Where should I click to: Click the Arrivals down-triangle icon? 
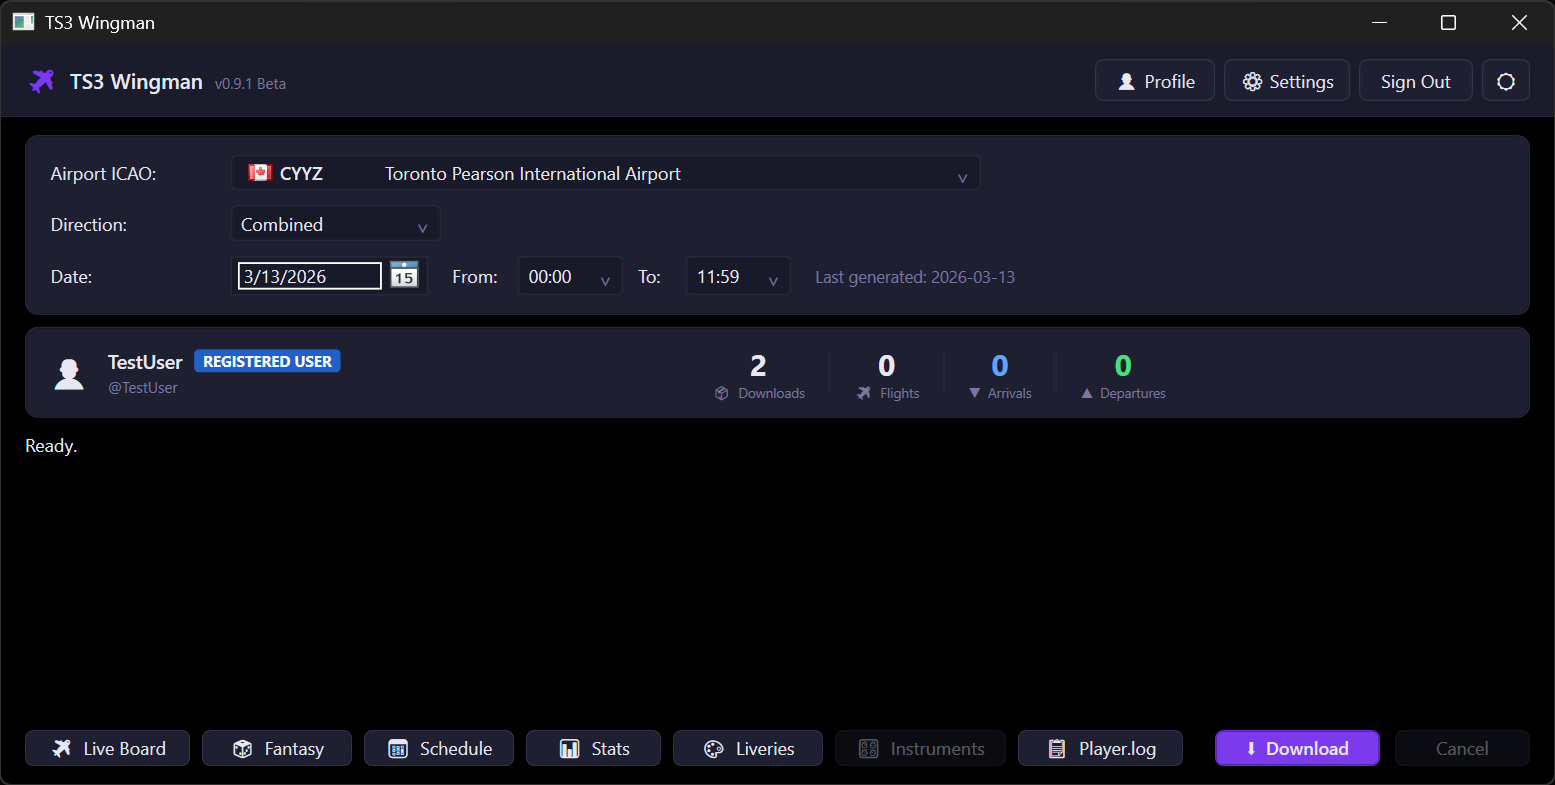[975, 393]
